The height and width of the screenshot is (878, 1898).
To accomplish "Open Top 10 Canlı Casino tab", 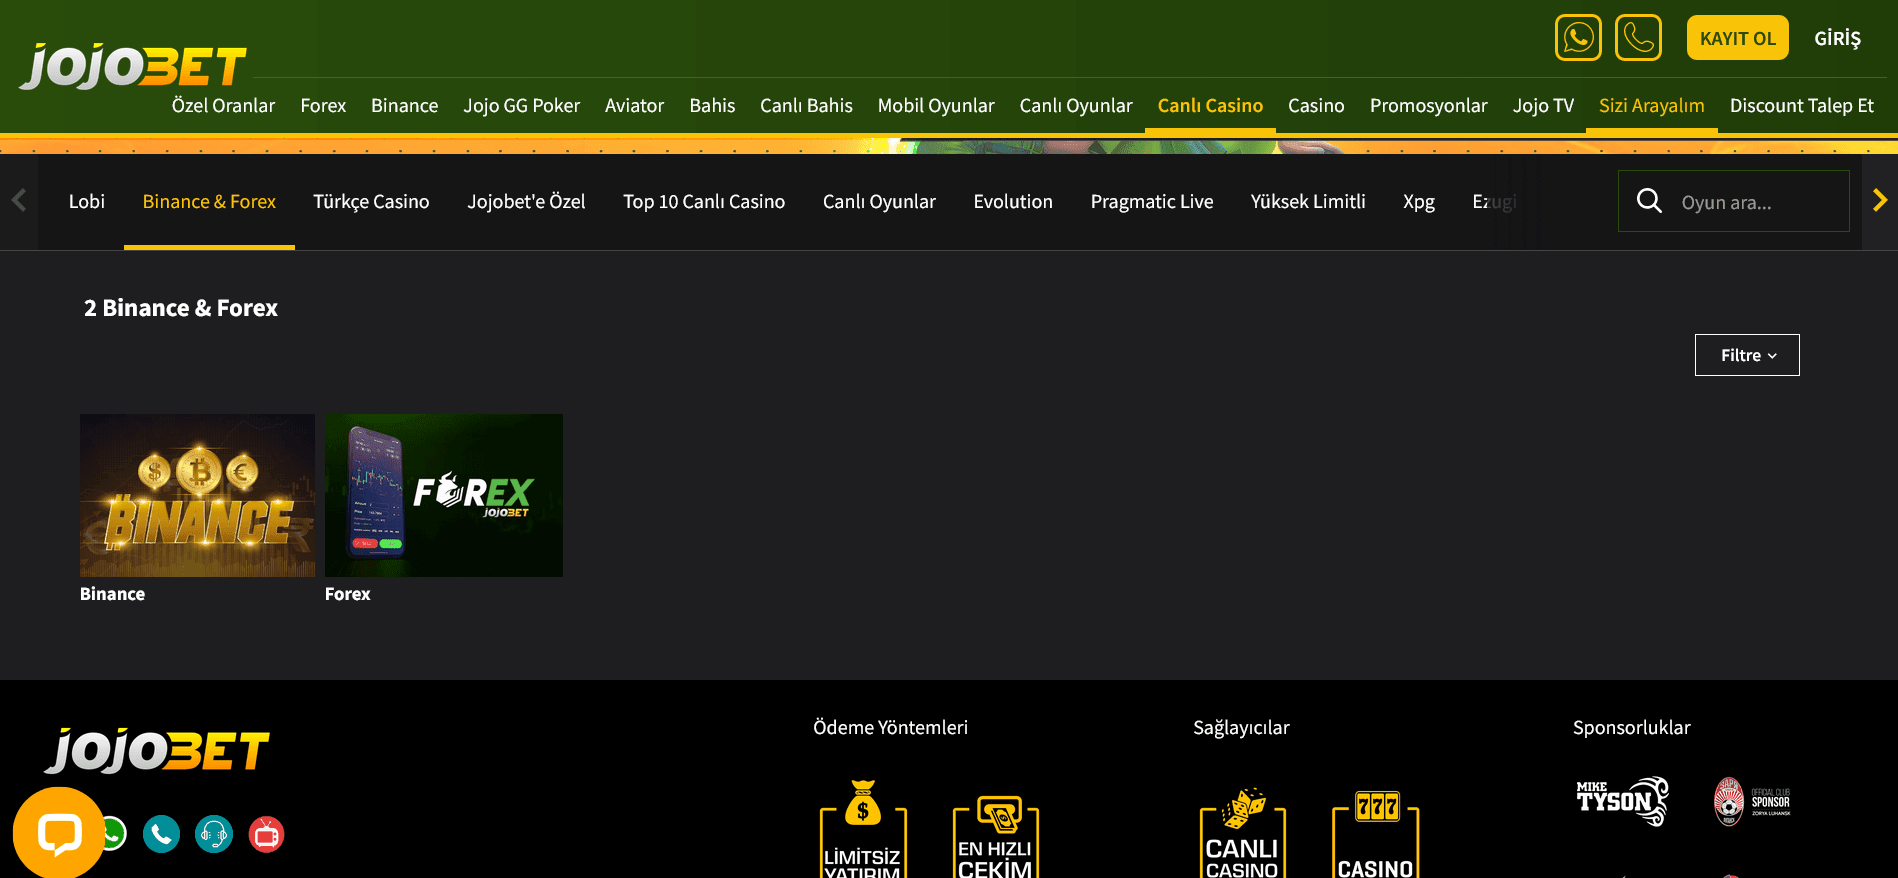I will click(704, 202).
